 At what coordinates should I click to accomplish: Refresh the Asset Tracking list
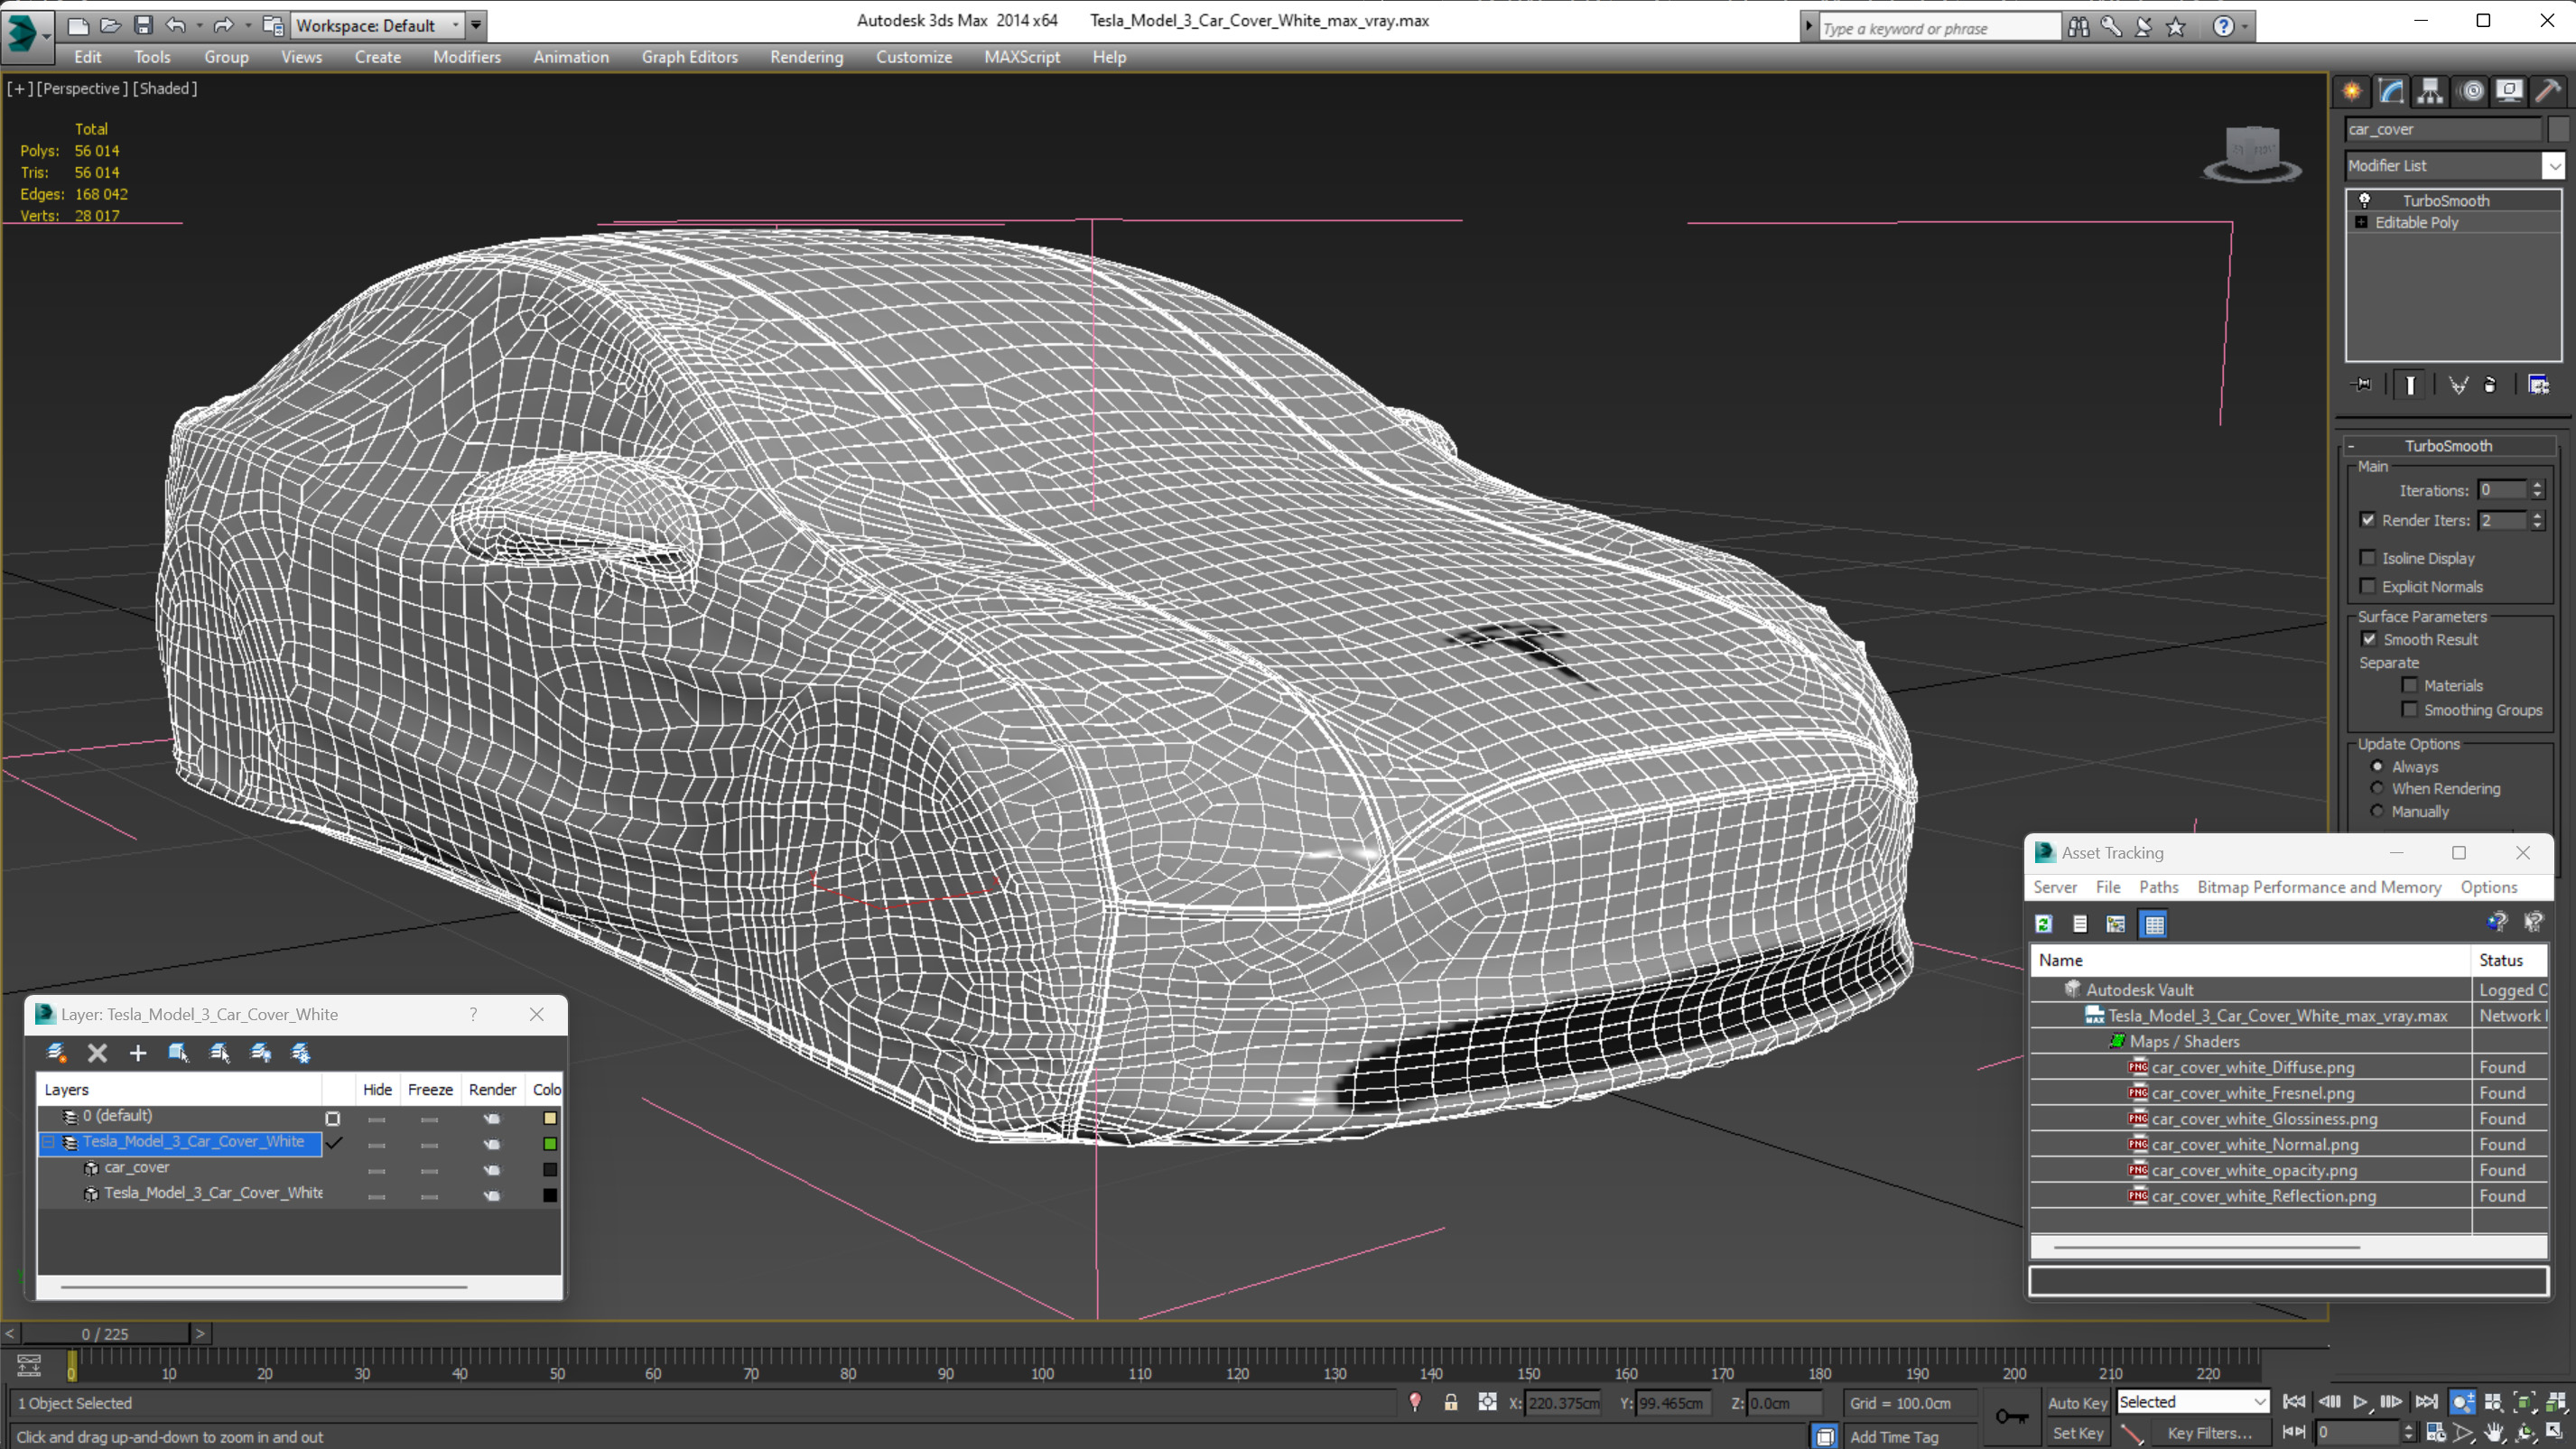[x=2044, y=924]
